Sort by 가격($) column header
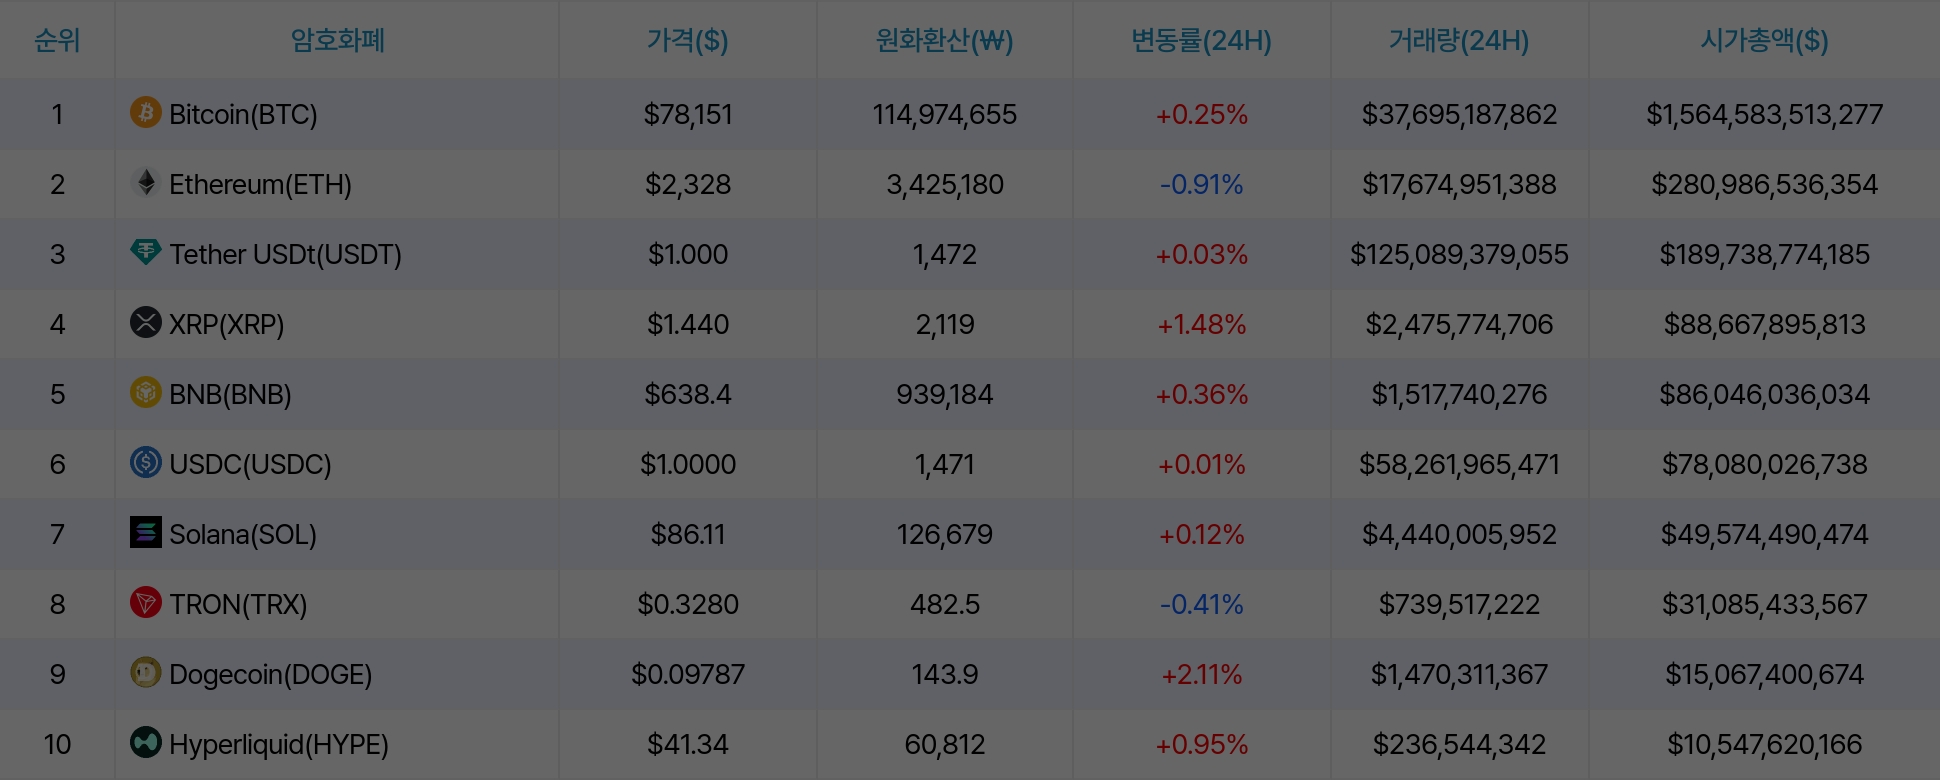 pos(687,40)
